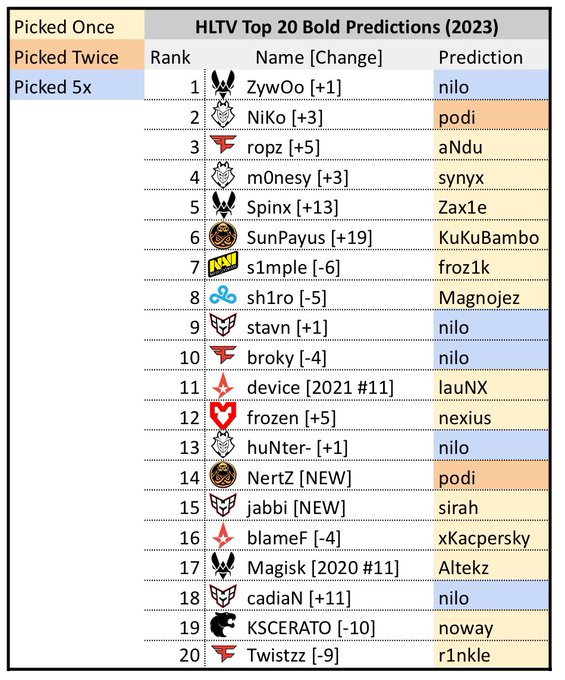565x680 pixels.
Task: Click the Cloud9 logo beside sh1ro
Action: (x=223, y=295)
